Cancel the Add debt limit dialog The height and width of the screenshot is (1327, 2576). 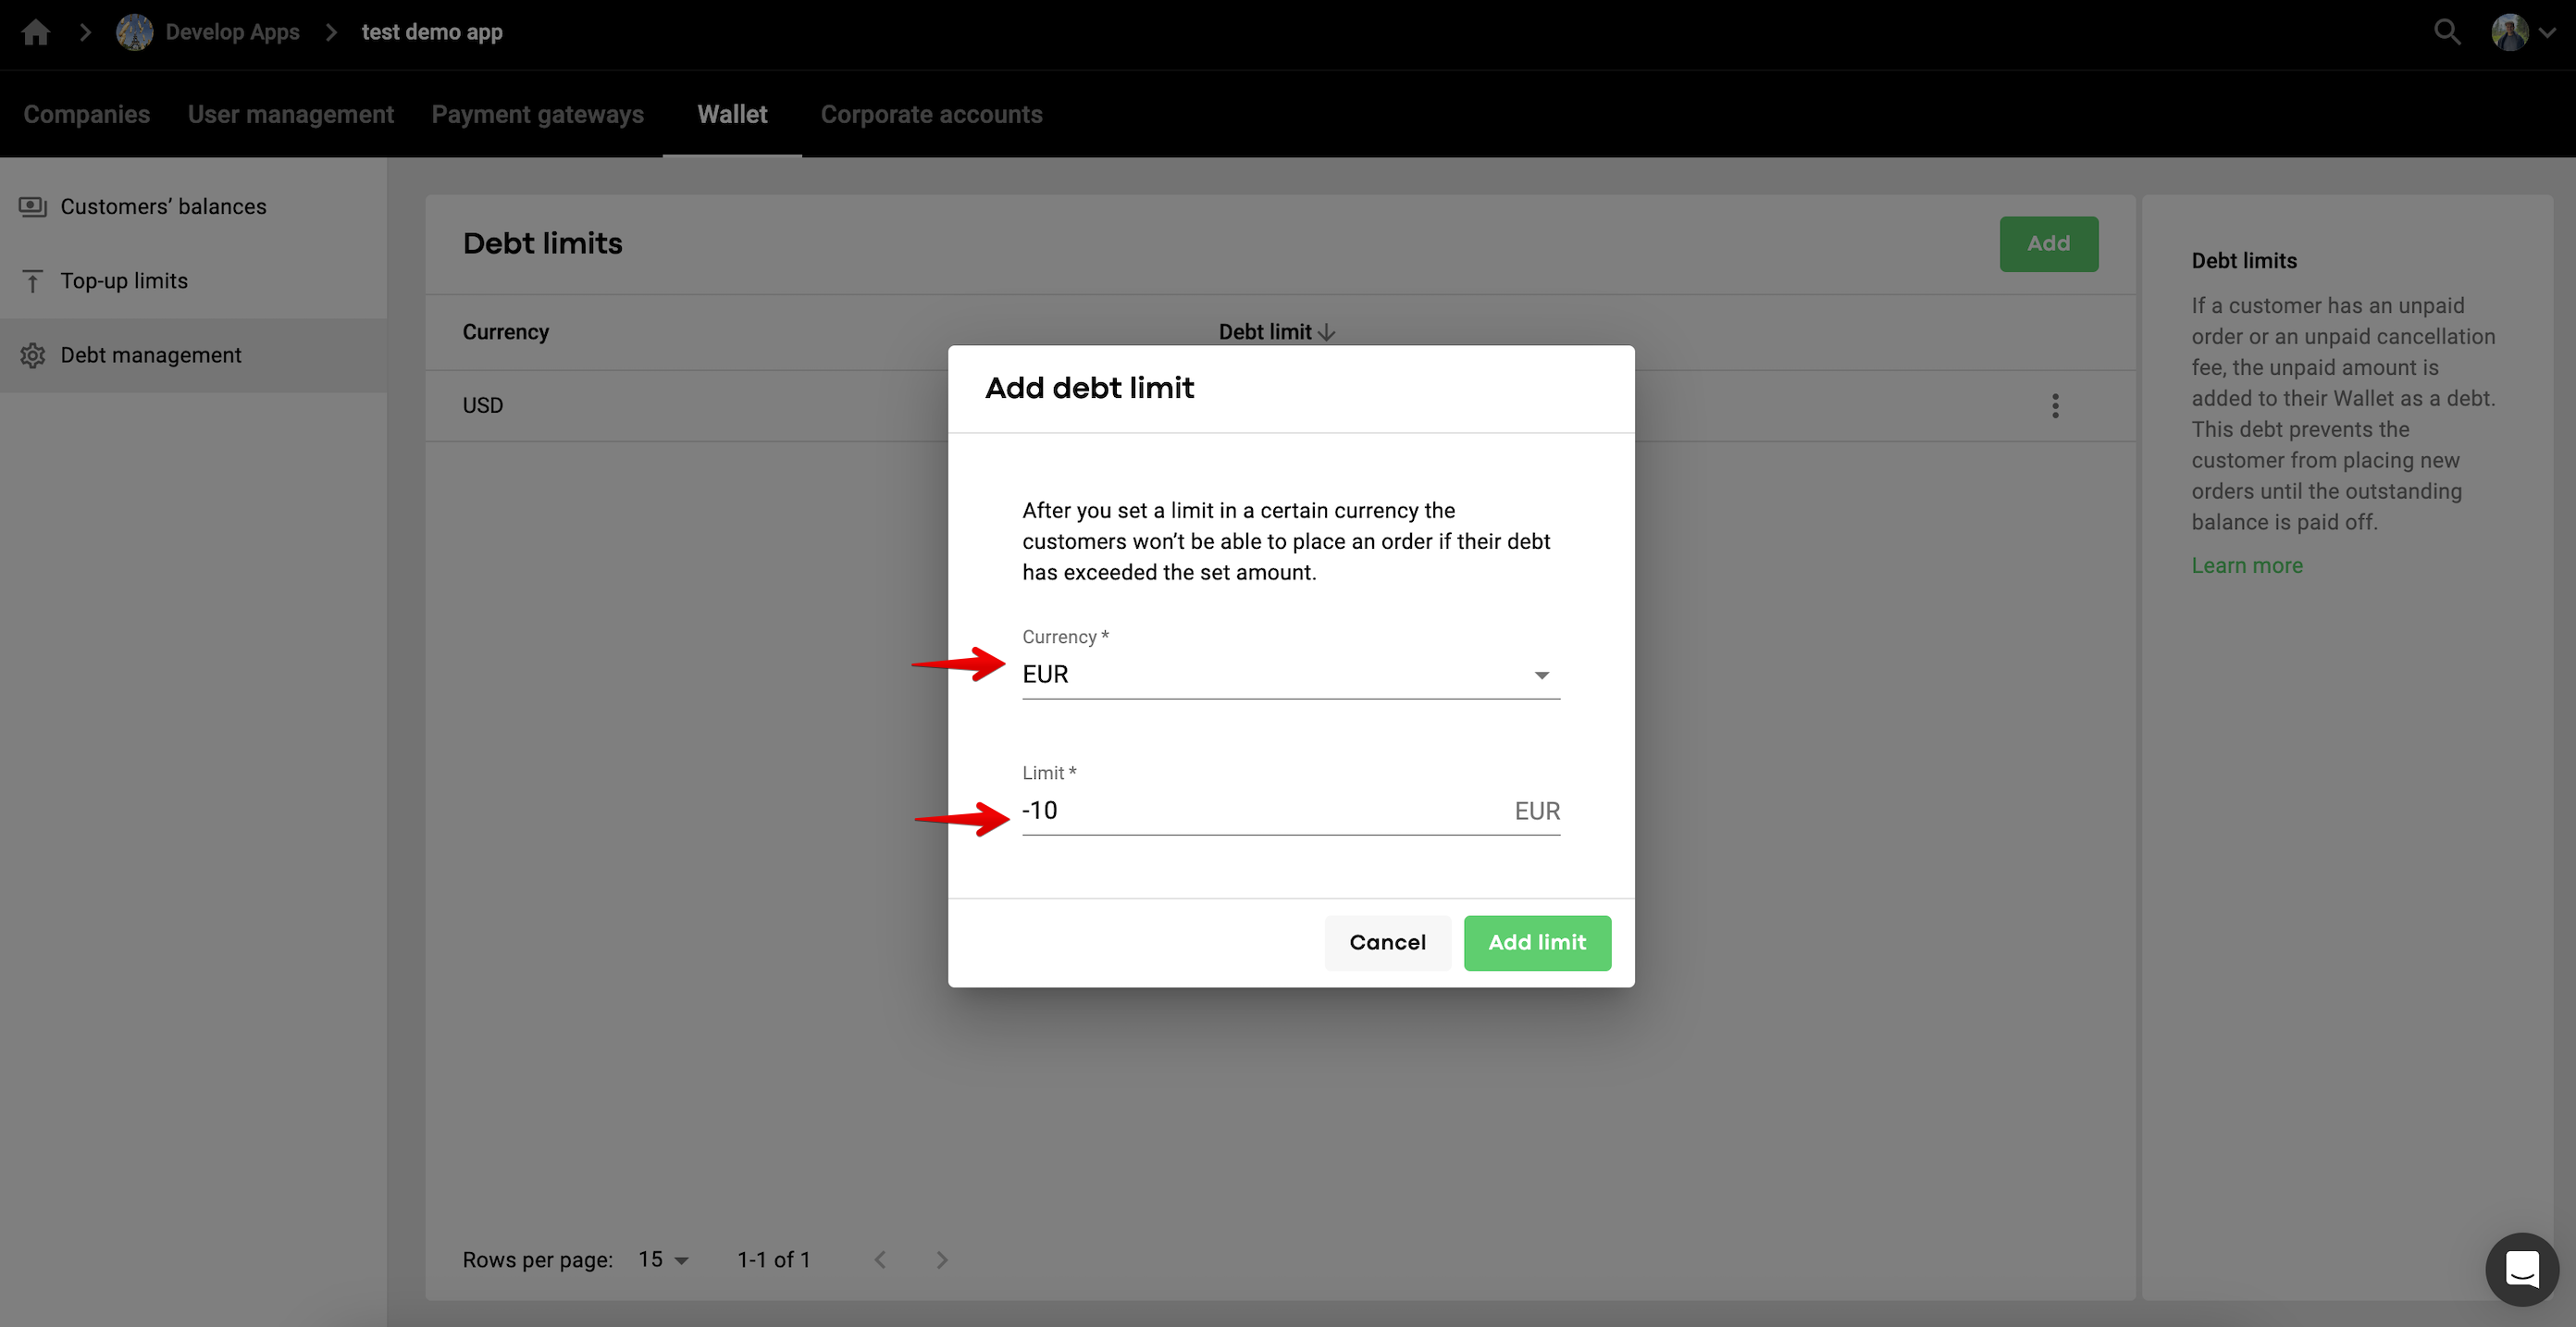1387,942
